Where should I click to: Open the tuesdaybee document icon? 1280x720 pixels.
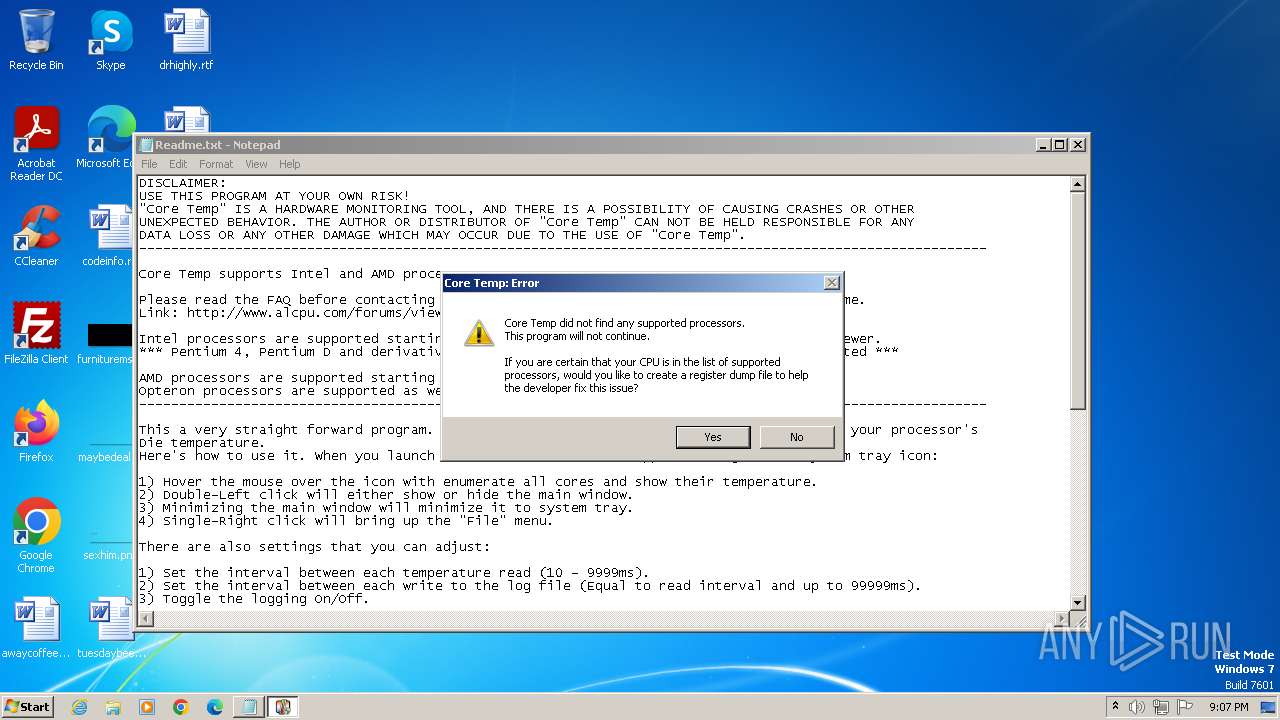(110, 628)
